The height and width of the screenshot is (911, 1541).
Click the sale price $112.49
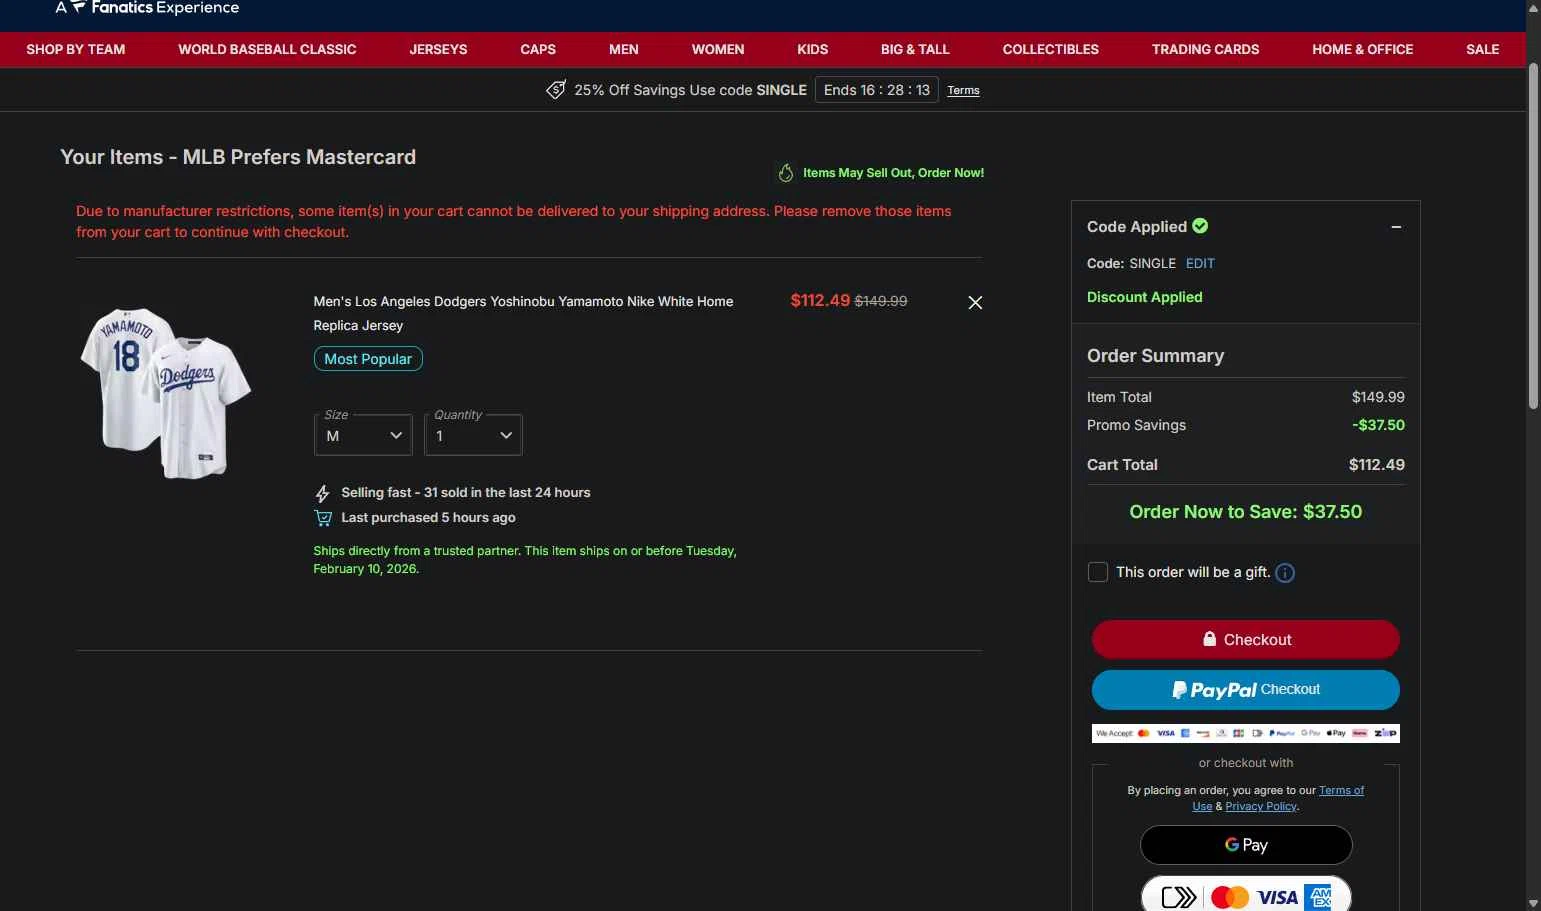tap(820, 300)
